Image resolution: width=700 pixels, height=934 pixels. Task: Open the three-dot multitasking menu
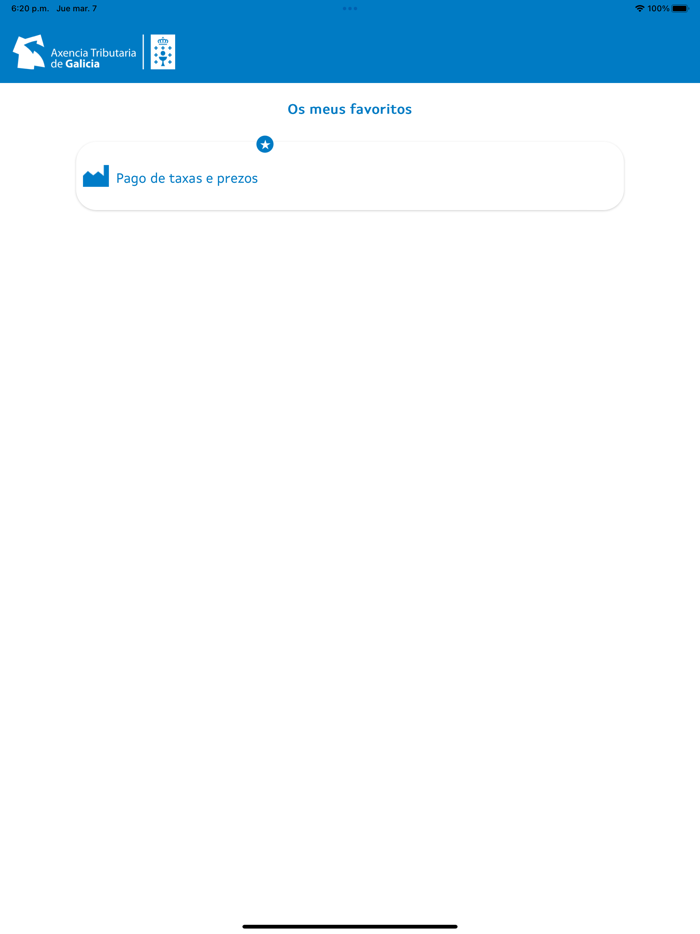pos(350,8)
